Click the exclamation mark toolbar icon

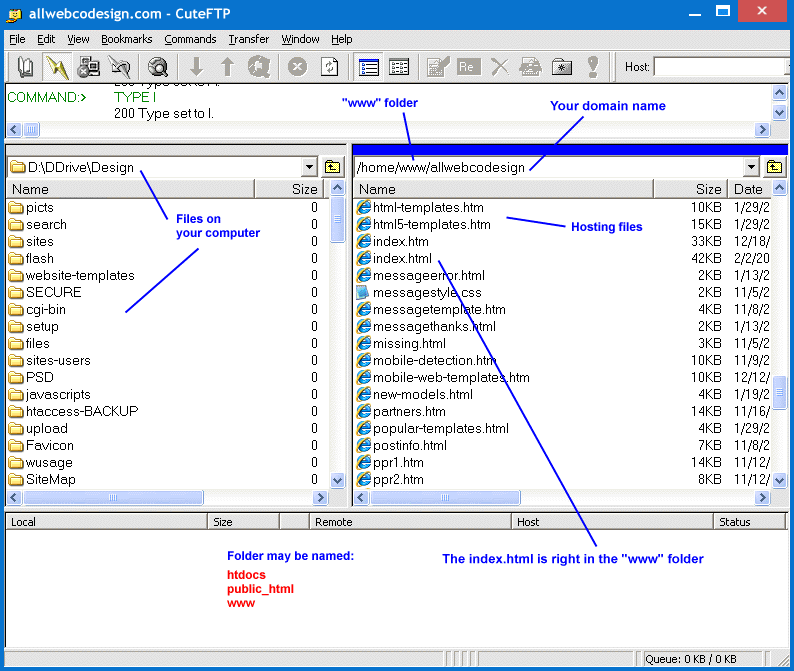coord(592,67)
